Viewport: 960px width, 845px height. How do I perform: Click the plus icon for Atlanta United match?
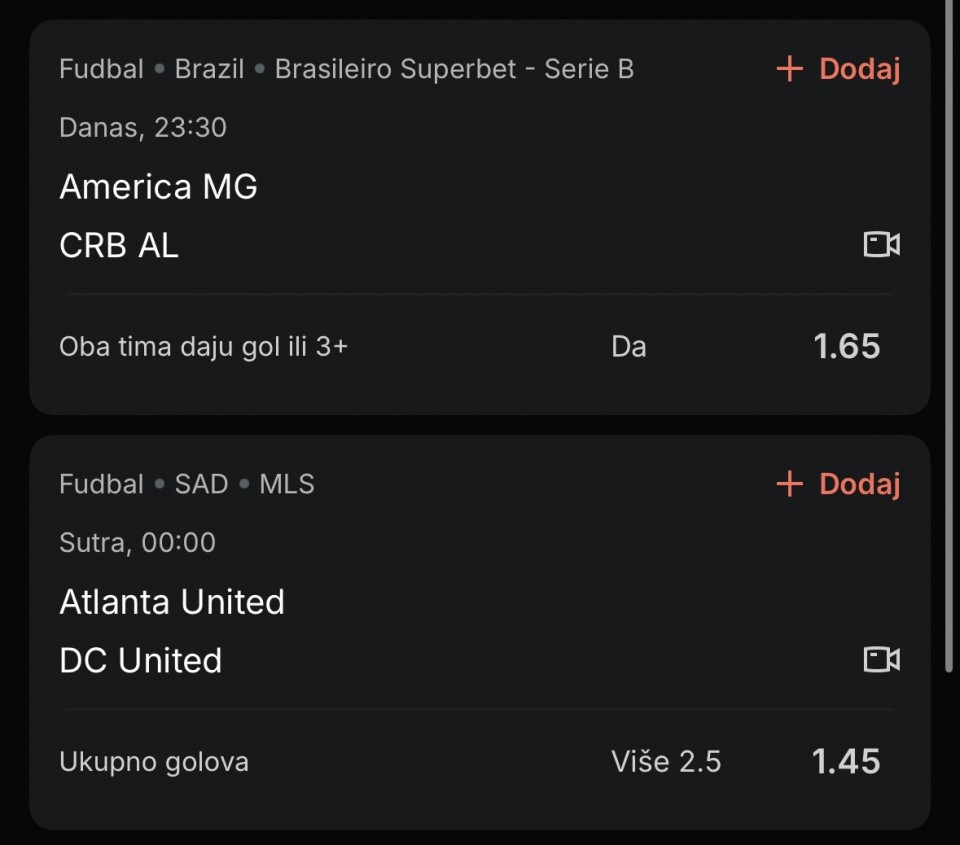(790, 484)
